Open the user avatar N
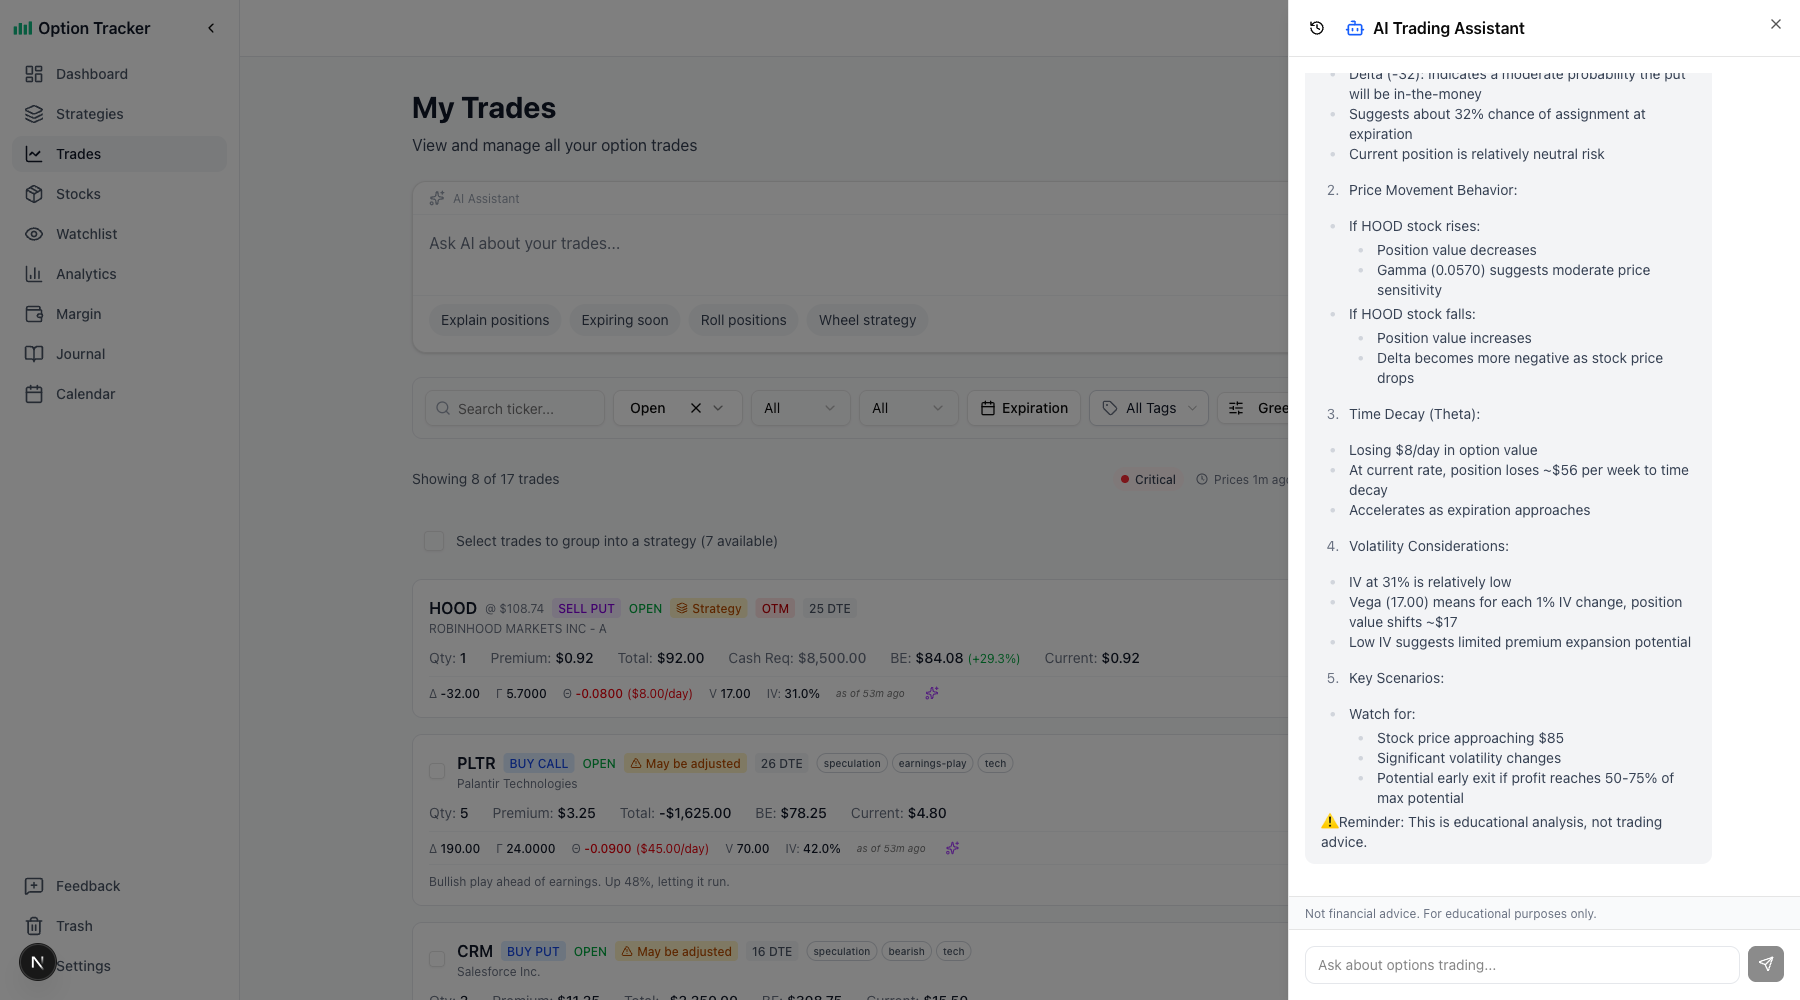This screenshot has height=1000, width=1800. [x=38, y=962]
